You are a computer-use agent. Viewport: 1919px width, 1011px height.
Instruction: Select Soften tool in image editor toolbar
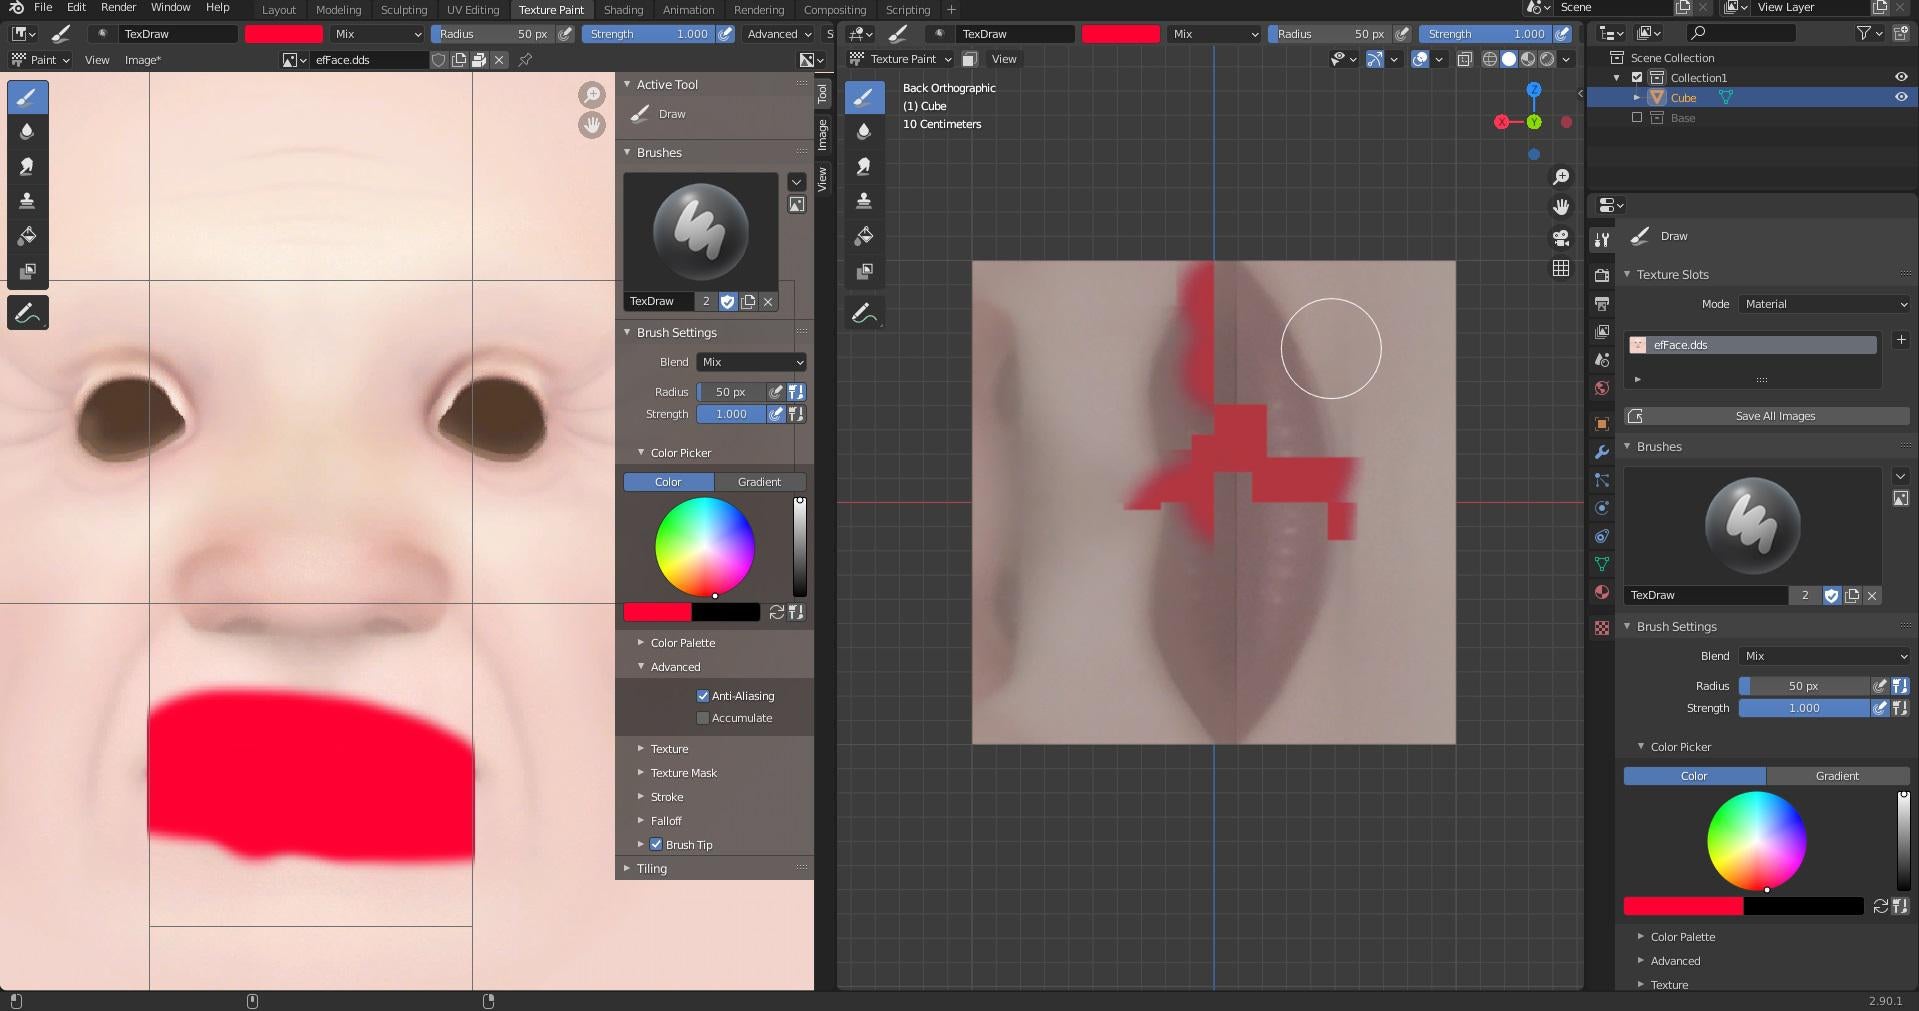[27, 131]
